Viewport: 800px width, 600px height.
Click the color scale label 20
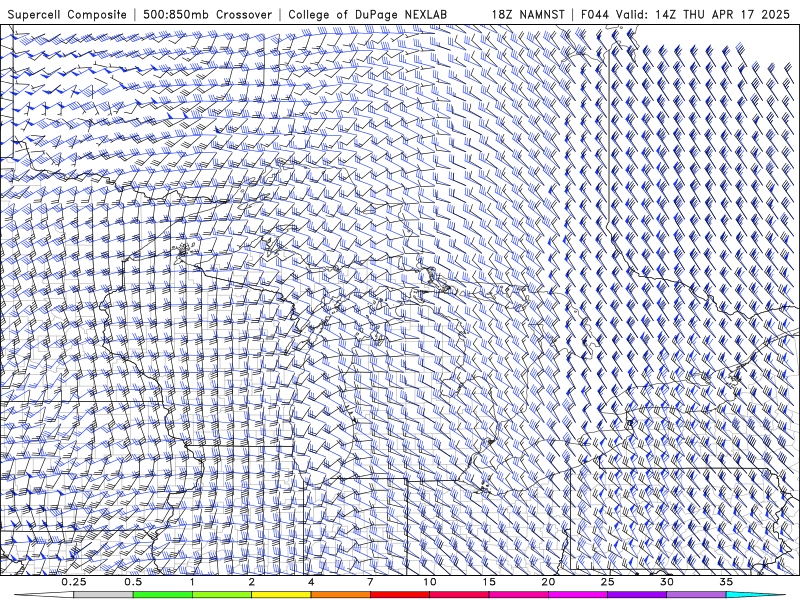[x=548, y=582]
